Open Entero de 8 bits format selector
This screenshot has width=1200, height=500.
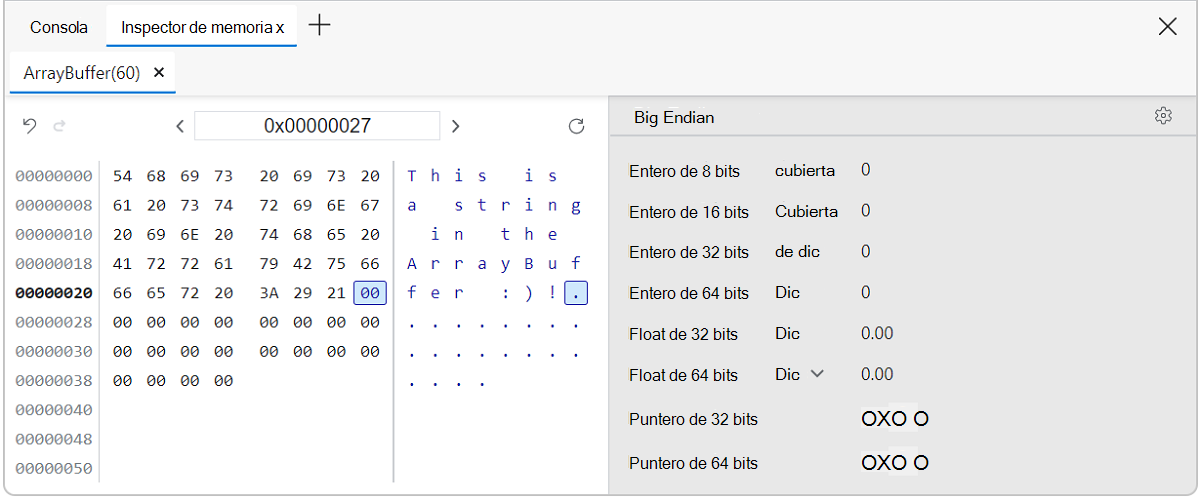click(804, 171)
